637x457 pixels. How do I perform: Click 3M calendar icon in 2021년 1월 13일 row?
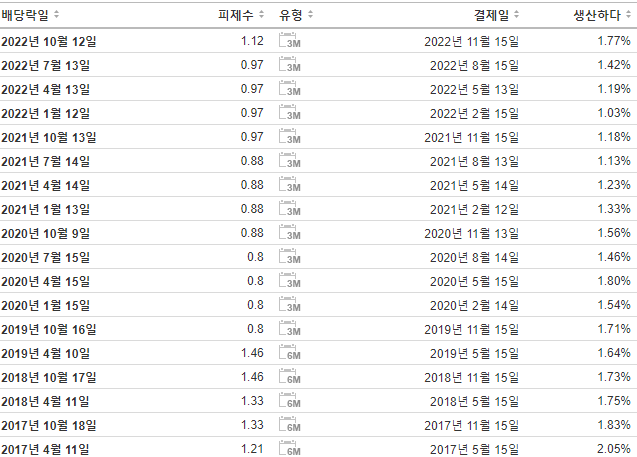coord(290,208)
